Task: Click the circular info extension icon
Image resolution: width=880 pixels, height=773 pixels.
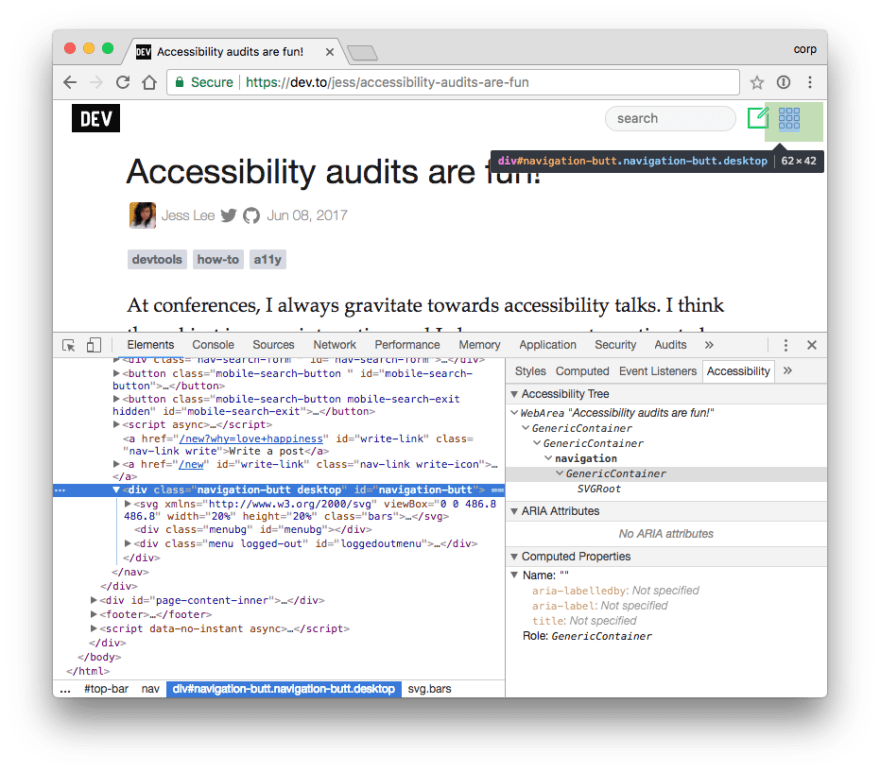Action: 783,83
